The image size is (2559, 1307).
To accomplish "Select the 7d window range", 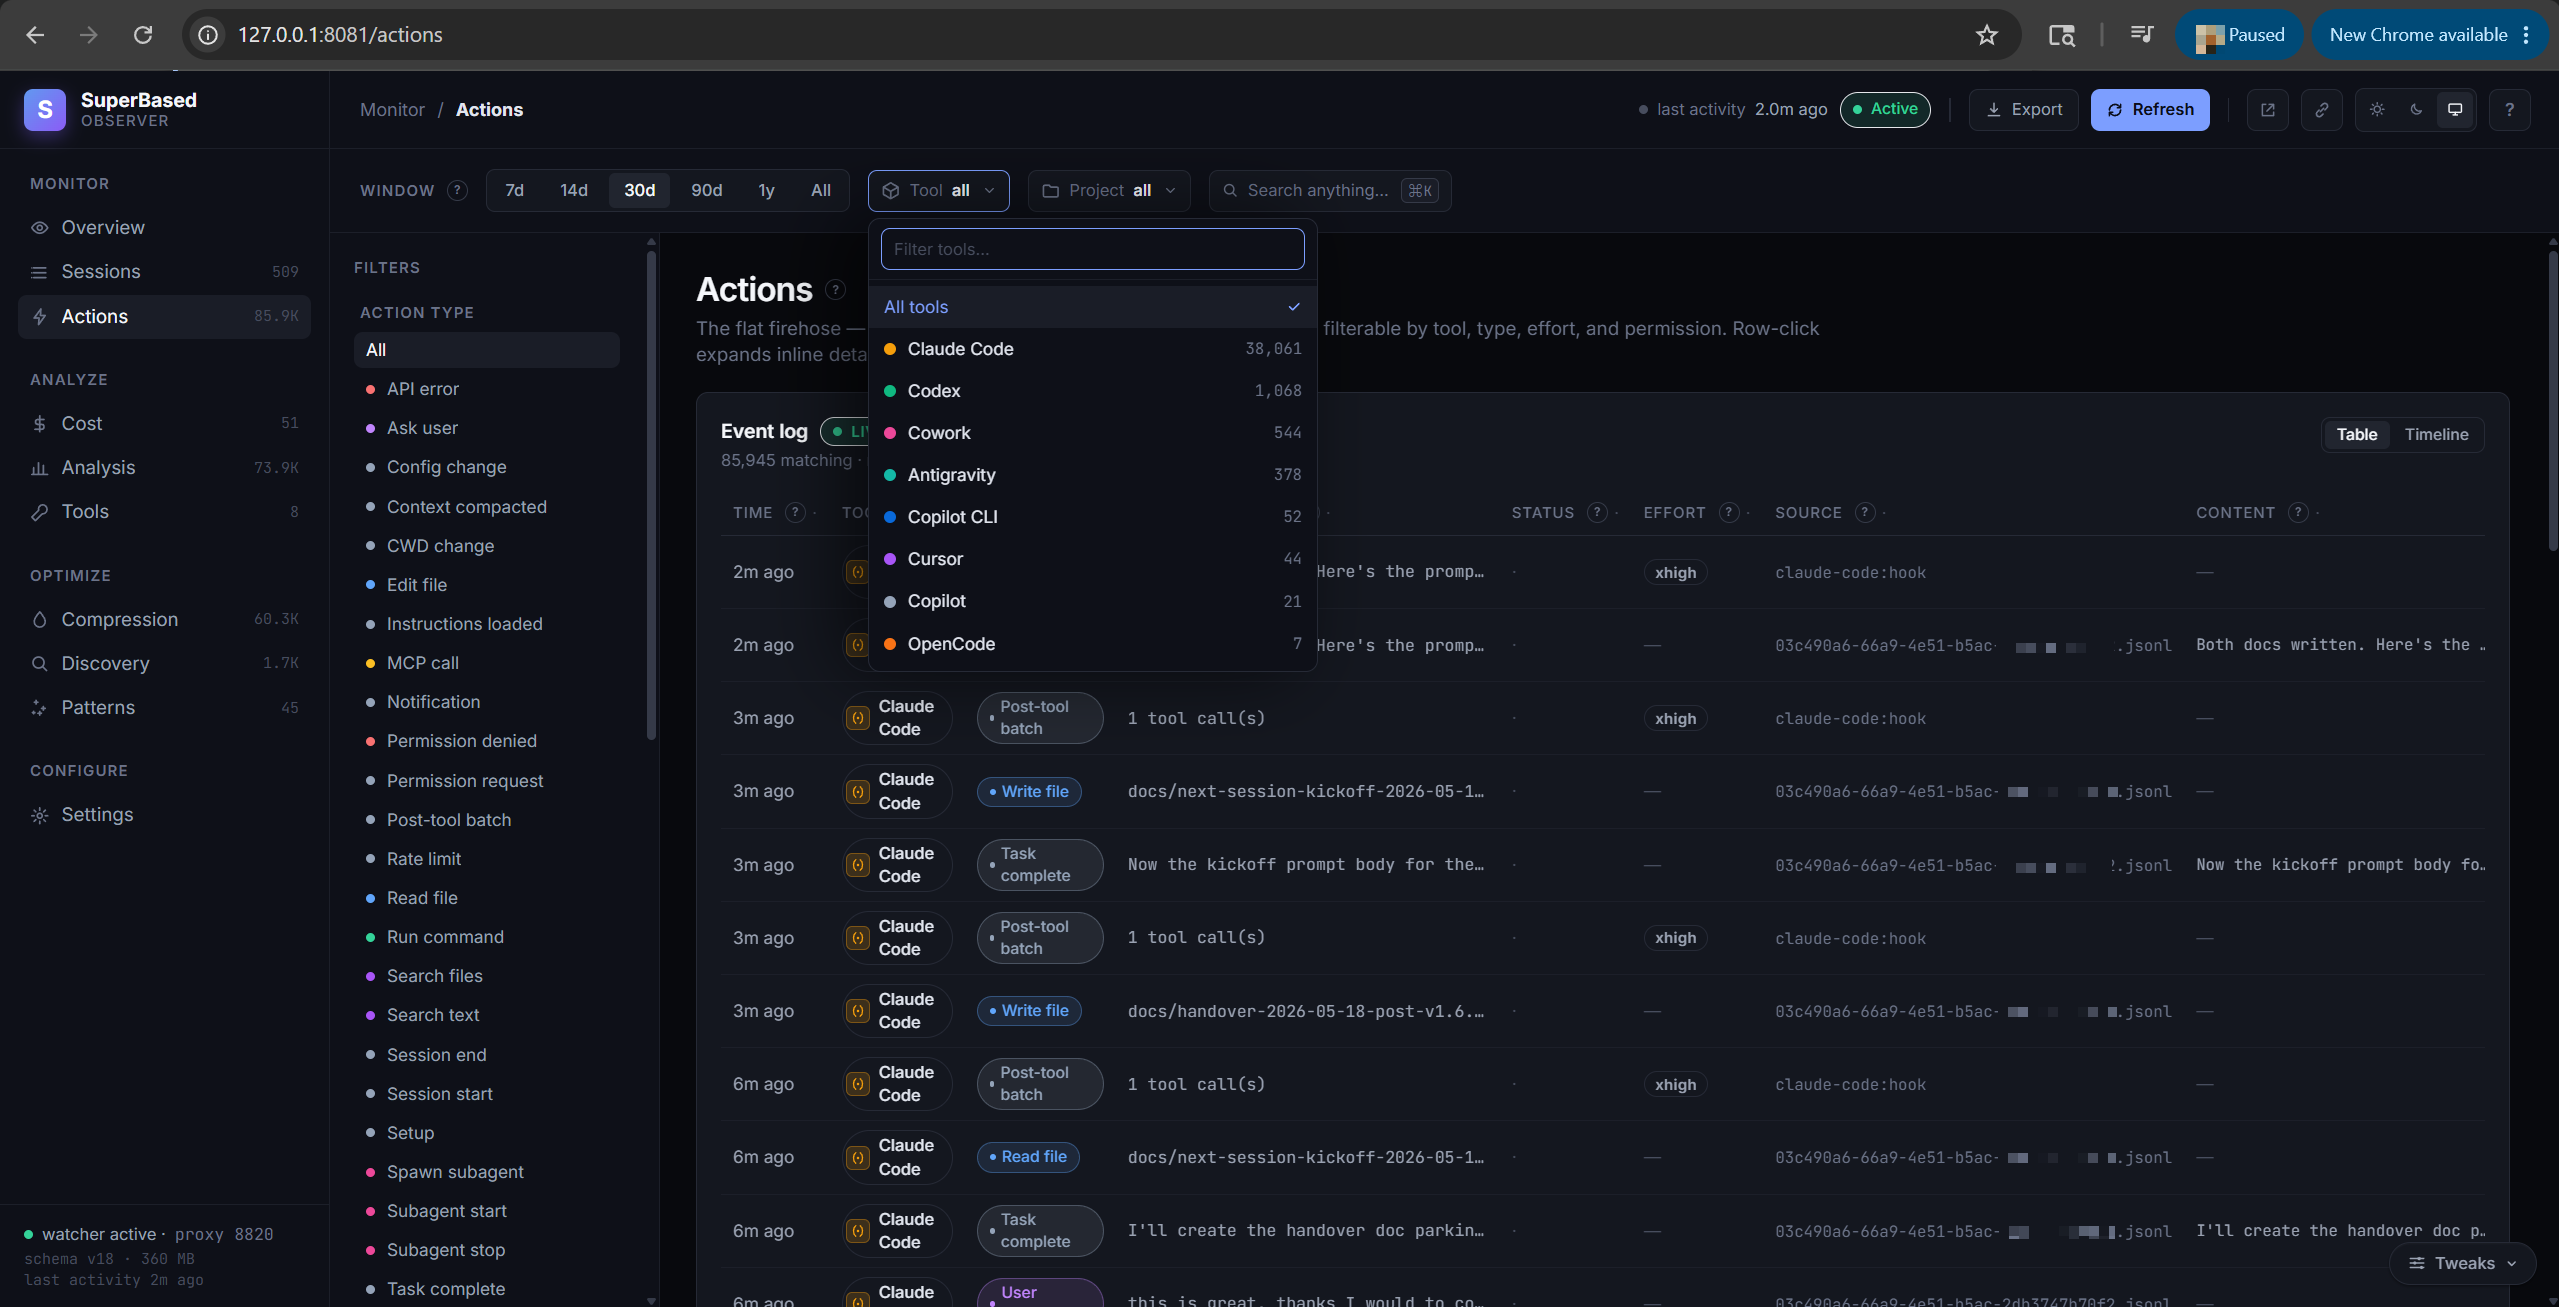I will point(514,191).
